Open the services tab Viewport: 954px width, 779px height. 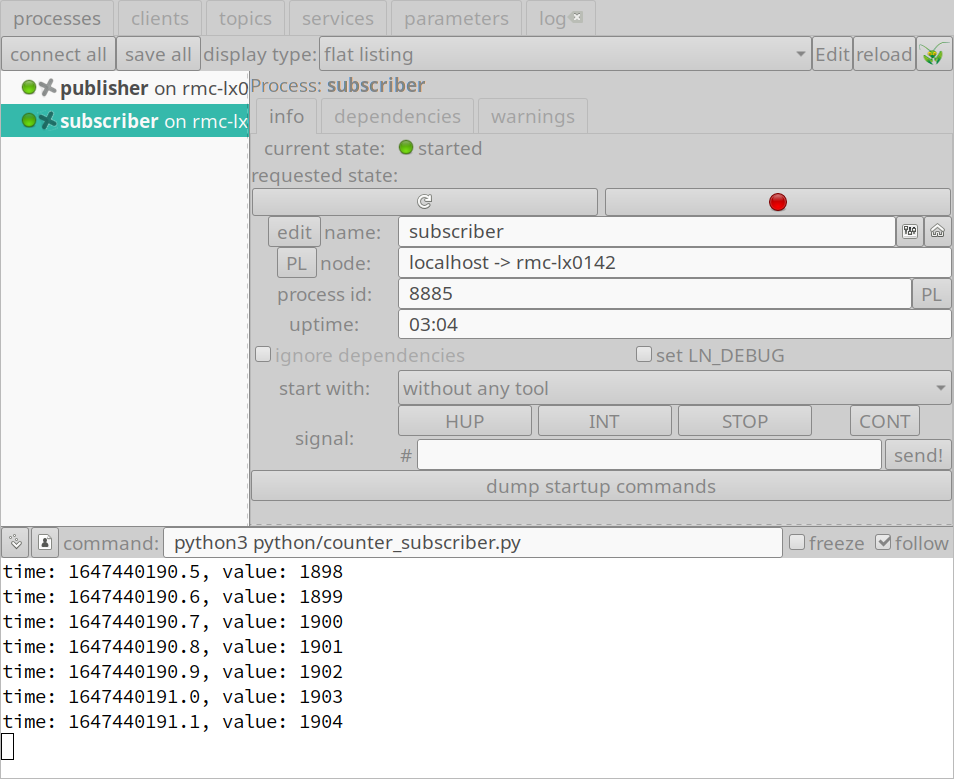click(338, 18)
